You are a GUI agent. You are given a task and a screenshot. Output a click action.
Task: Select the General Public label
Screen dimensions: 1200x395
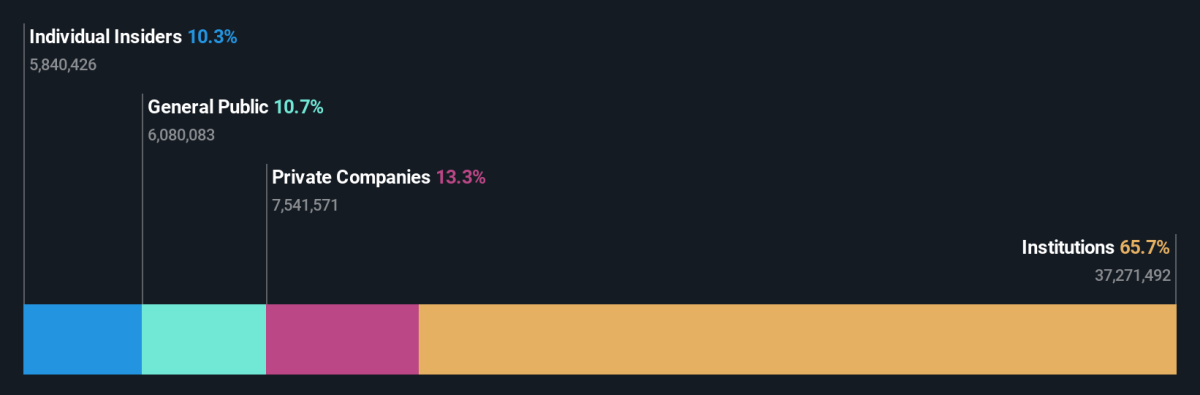coord(208,107)
